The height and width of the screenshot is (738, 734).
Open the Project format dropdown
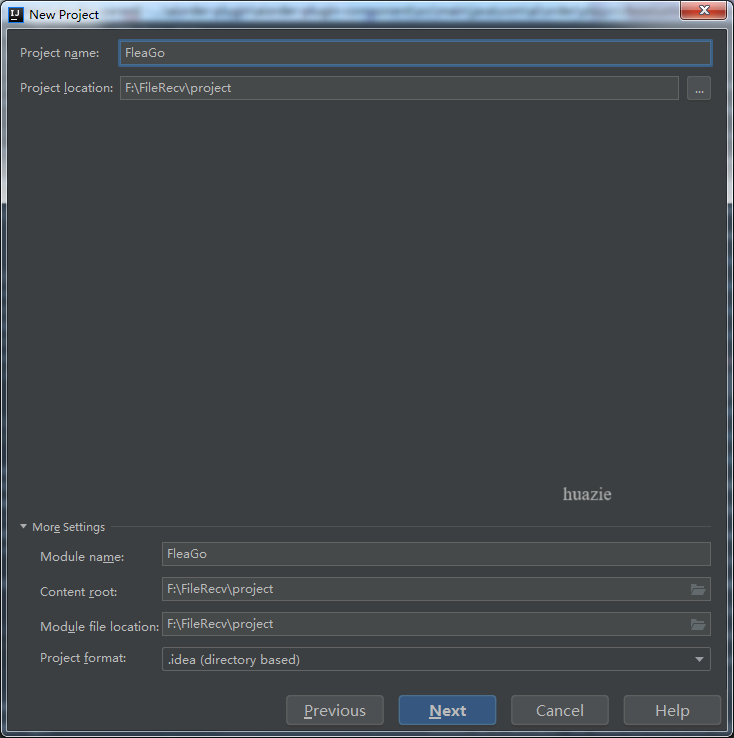click(x=436, y=659)
